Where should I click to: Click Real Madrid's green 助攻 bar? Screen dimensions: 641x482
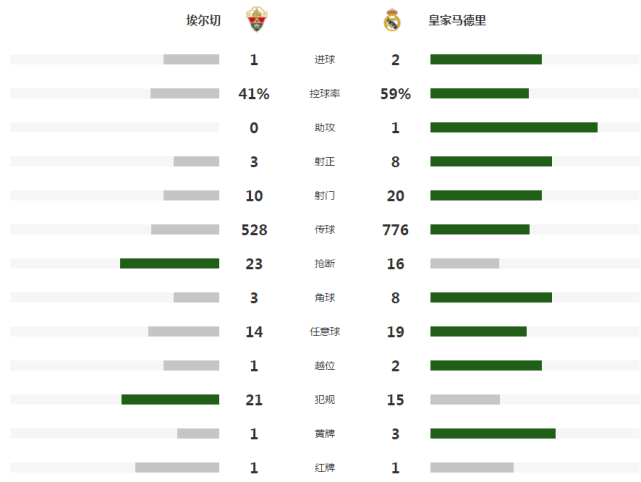(x=513, y=127)
